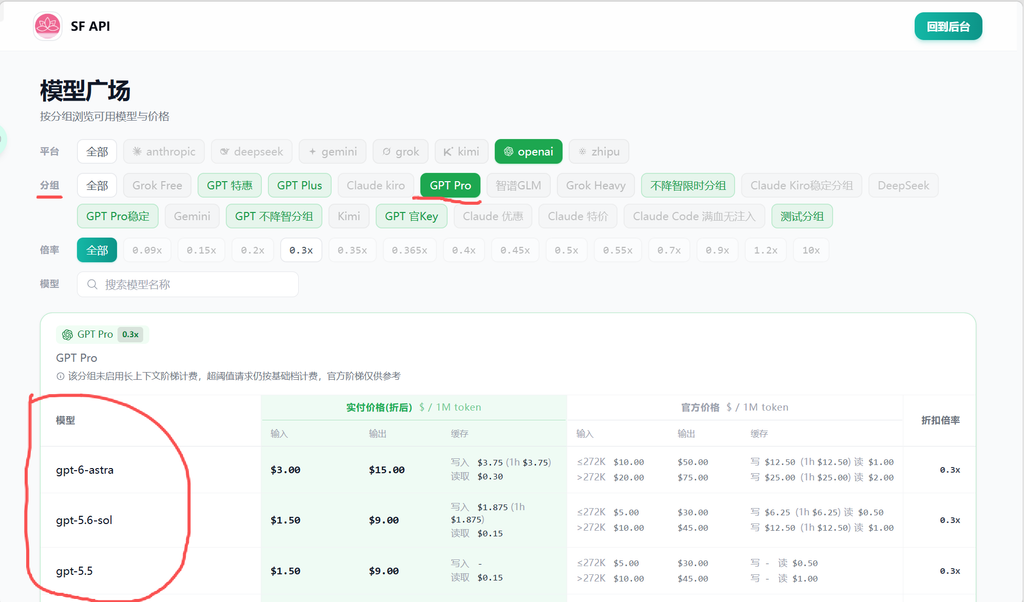Select multiplier filter 全部
Viewport: 1024px width, 602px height.
pos(97,250)
